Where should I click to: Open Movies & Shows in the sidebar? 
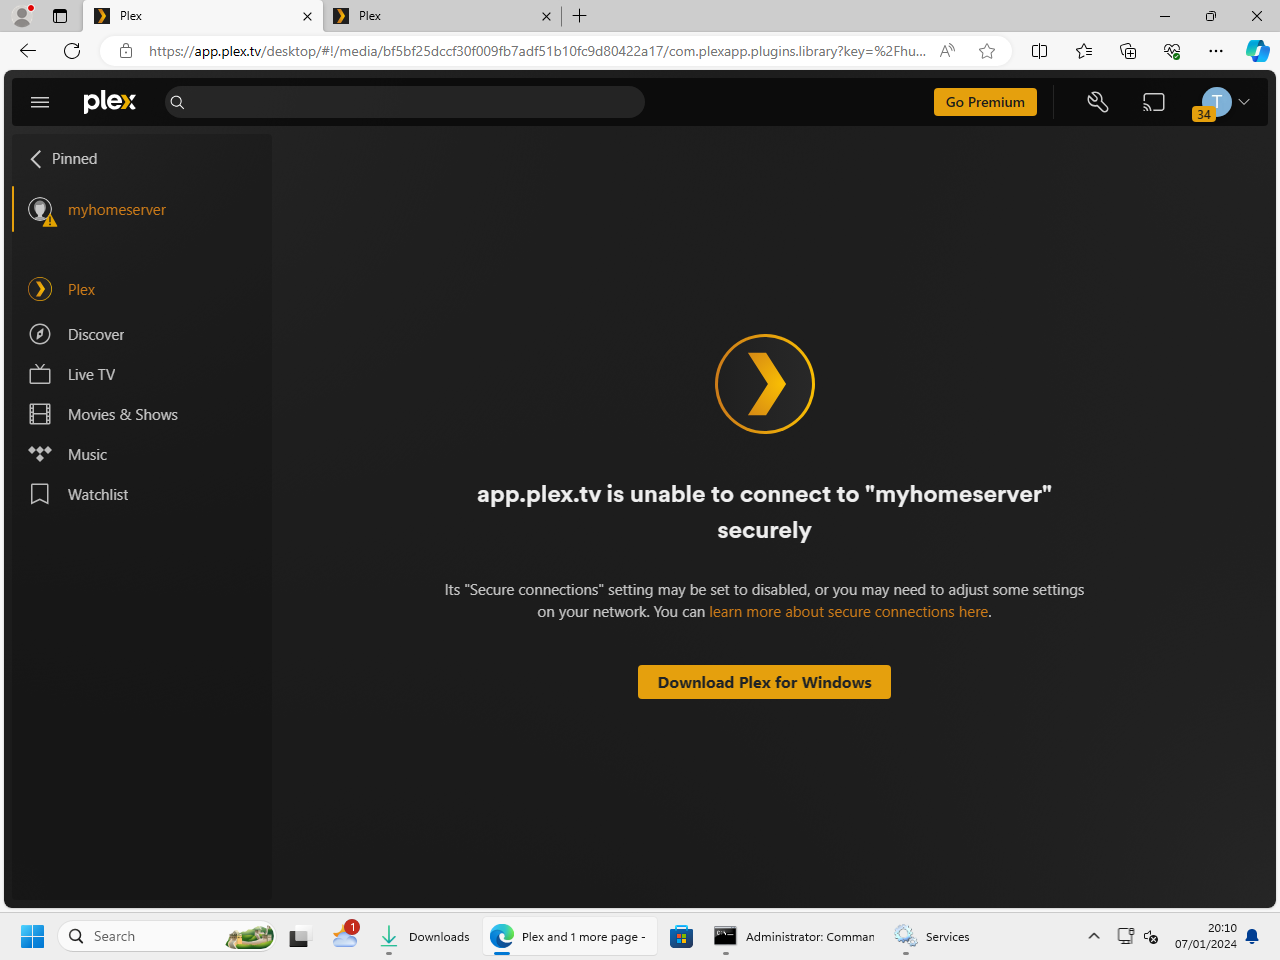coord(123,415)
